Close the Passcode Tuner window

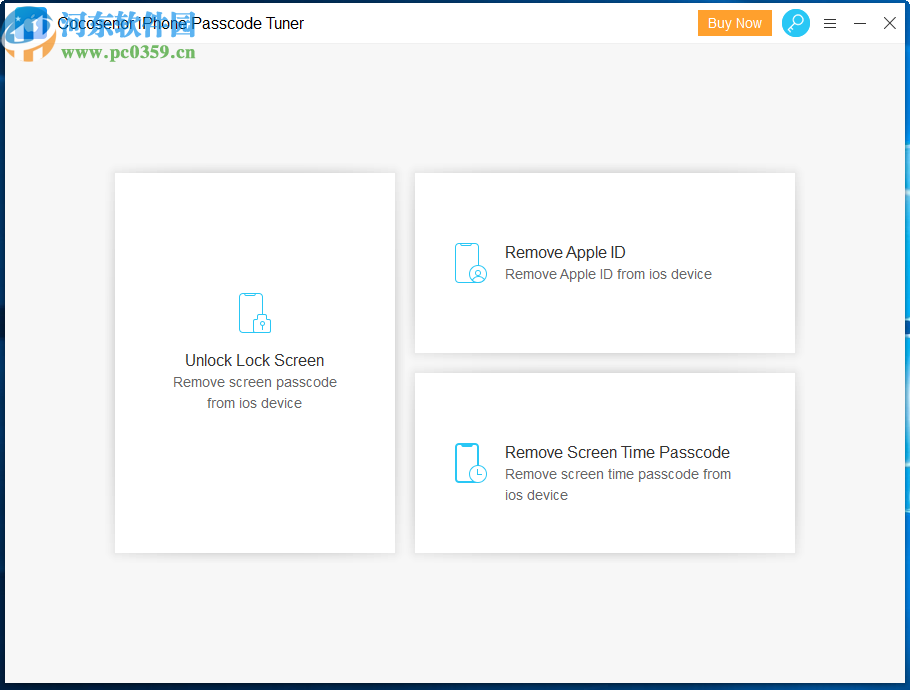click(x=889, y=23)
